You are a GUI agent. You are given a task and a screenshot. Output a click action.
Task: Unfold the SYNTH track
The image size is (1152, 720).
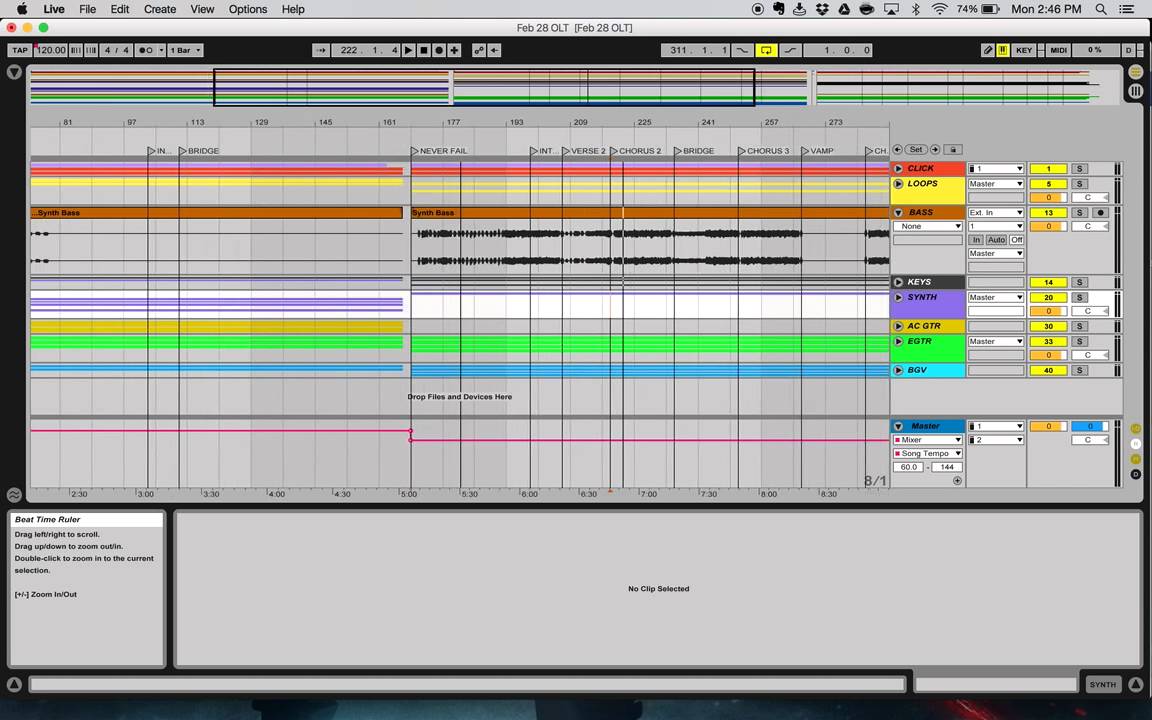click(898, 298)
